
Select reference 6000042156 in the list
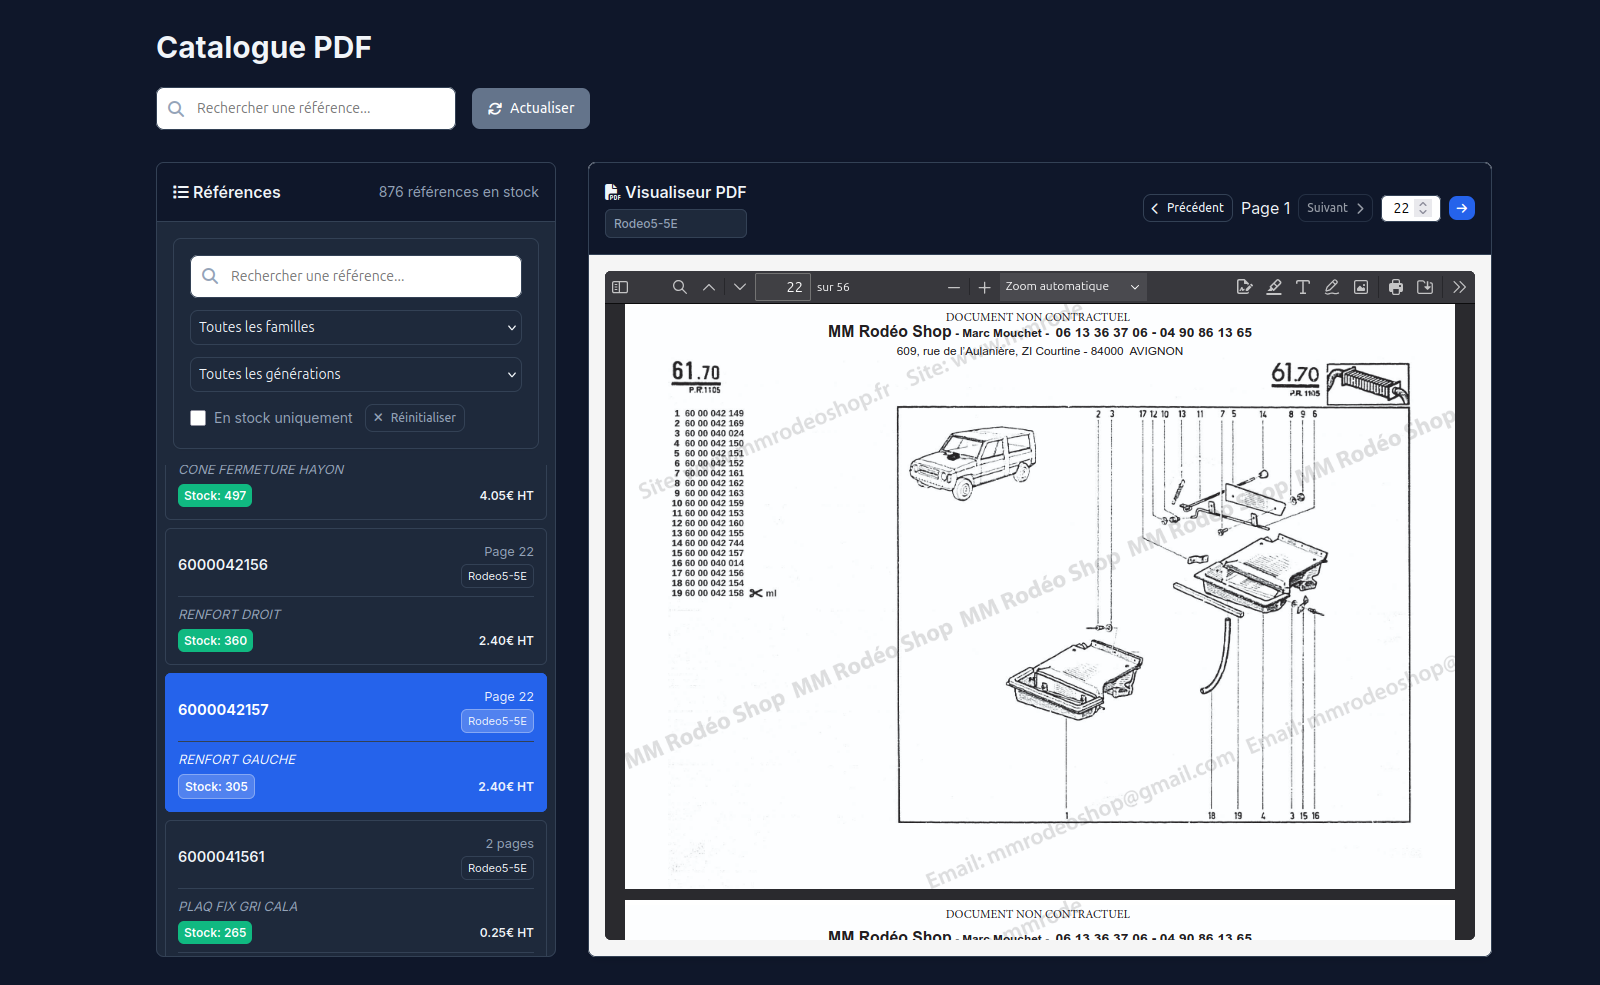pos(355,597)
